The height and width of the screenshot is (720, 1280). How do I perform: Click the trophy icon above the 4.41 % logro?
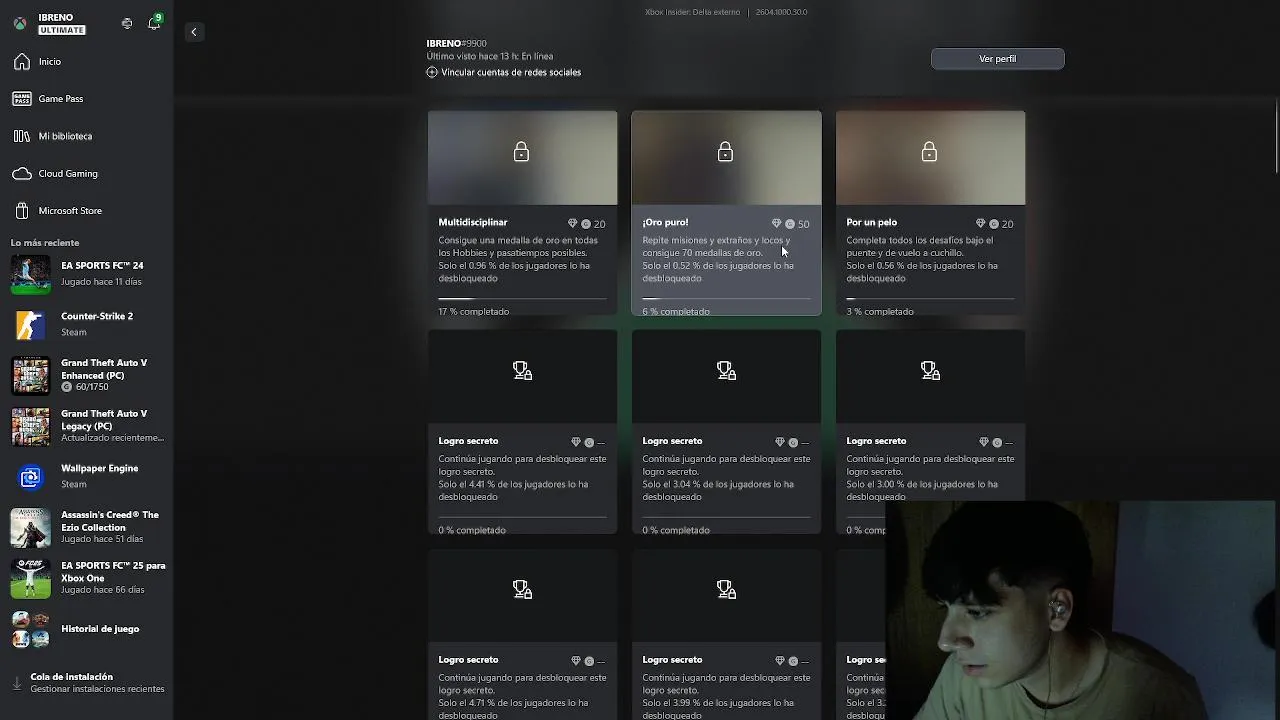pyautogui.click(x=522, y=371)
